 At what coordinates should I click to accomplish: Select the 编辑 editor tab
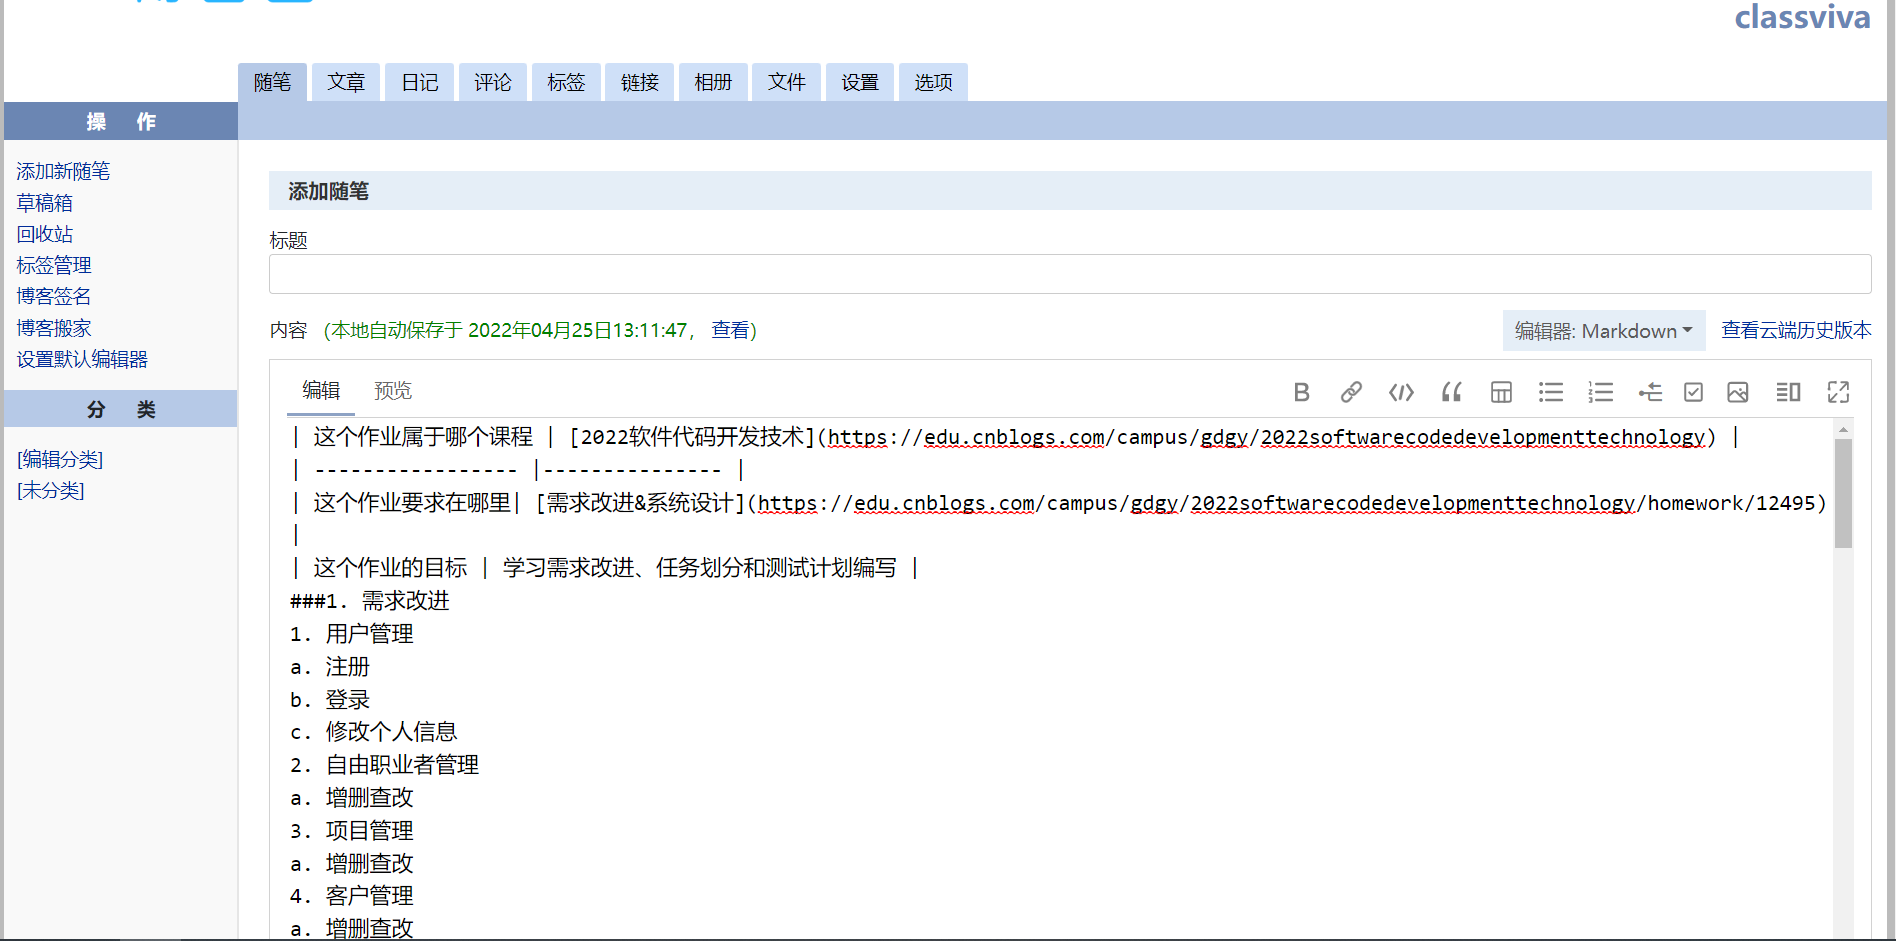[x=321, y=391]
